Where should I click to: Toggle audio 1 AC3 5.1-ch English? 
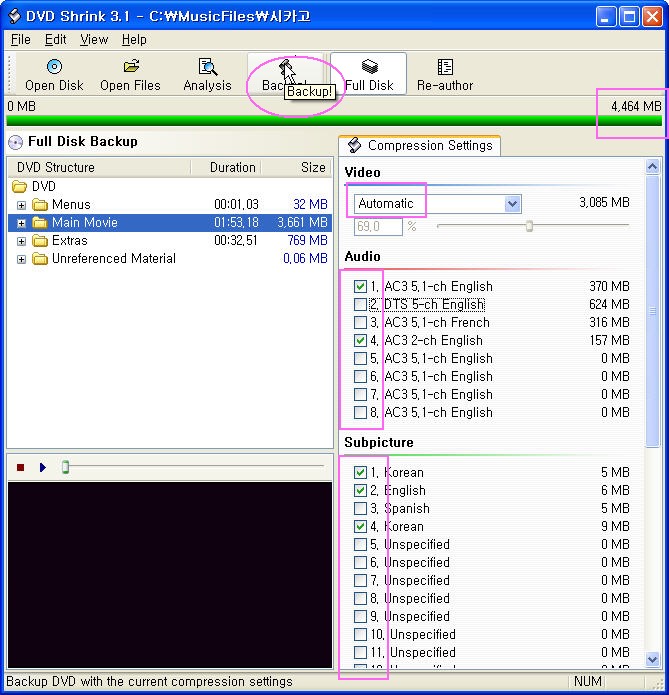(360, 286)
